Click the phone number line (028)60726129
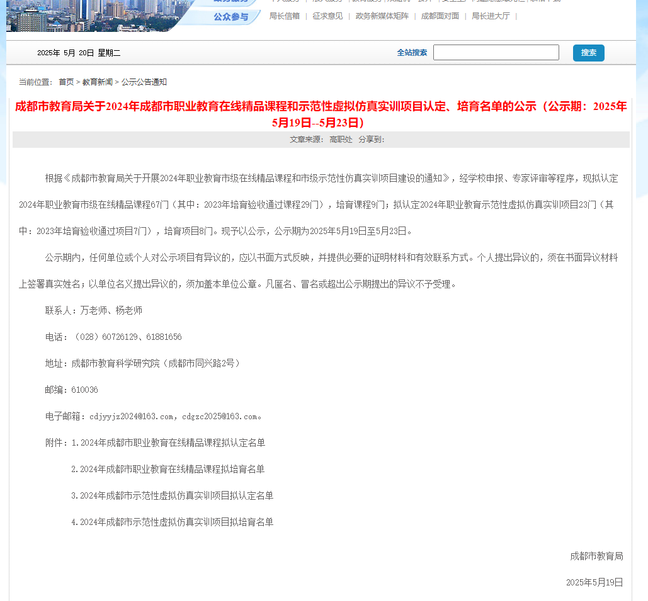The width and height of the screenshot is (648, 601). (113, 337)
